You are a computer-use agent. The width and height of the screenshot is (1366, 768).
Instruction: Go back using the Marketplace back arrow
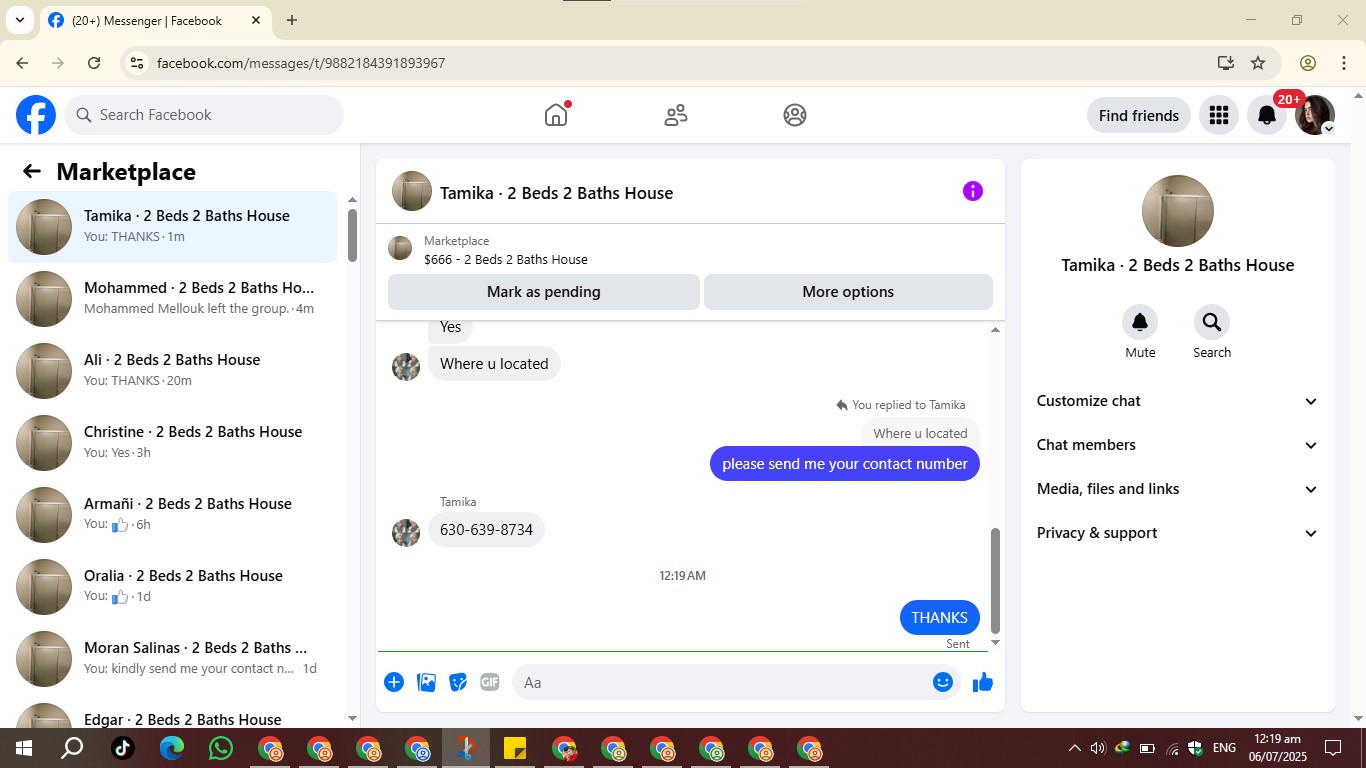tap(32, 171)
